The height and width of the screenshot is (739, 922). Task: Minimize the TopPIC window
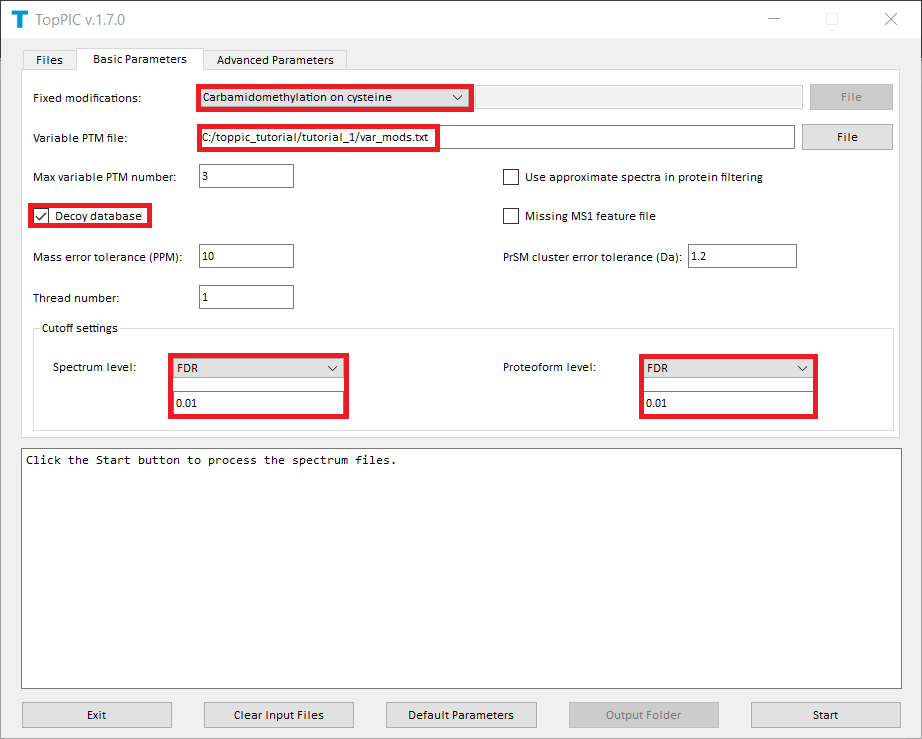coord(772,19)
